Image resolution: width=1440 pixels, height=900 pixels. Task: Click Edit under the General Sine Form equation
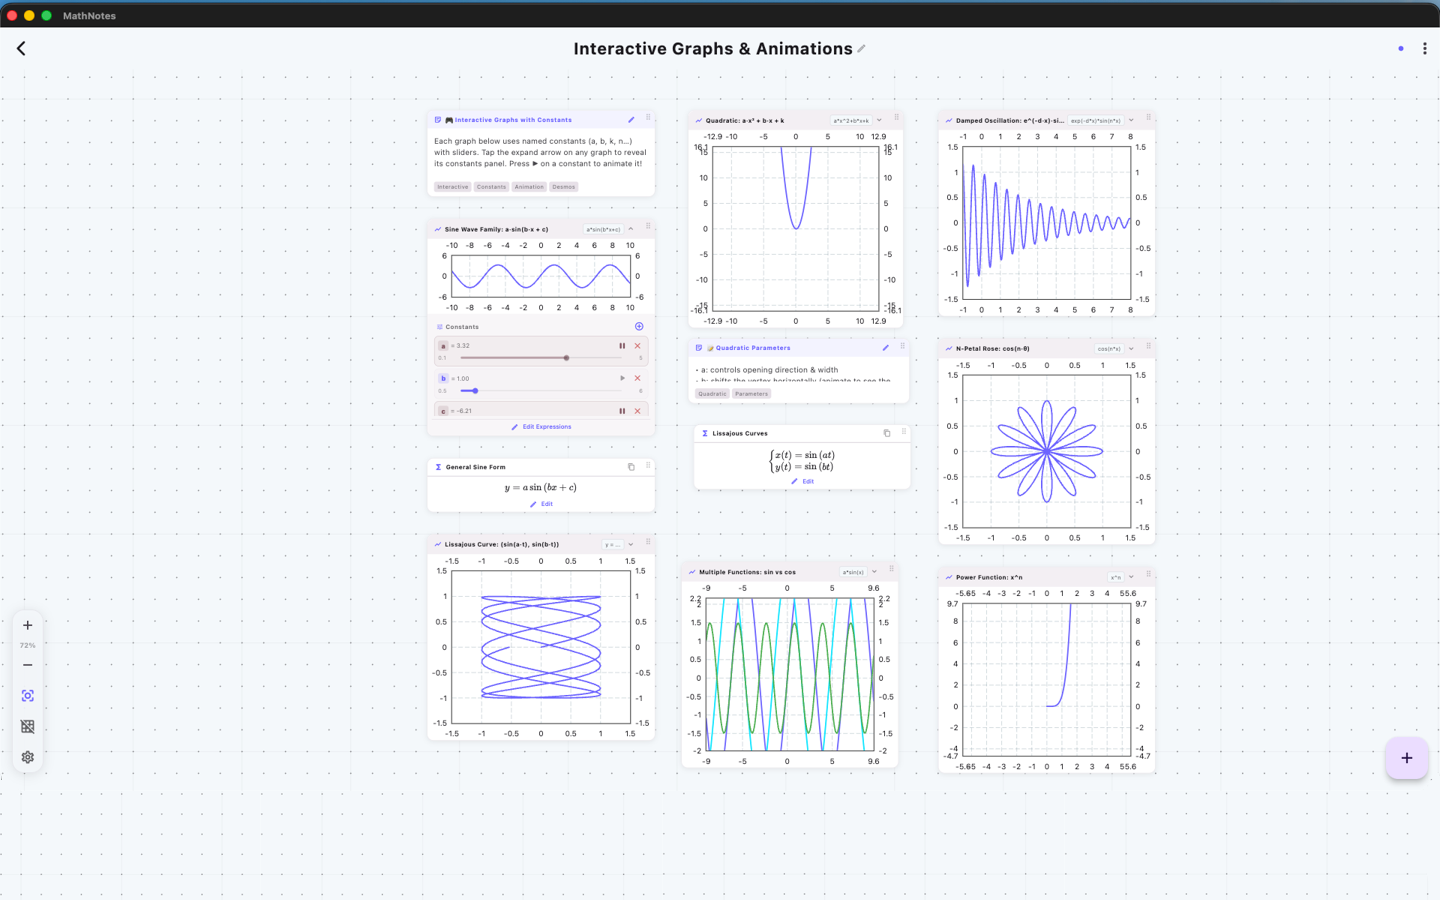click(541, 504)
